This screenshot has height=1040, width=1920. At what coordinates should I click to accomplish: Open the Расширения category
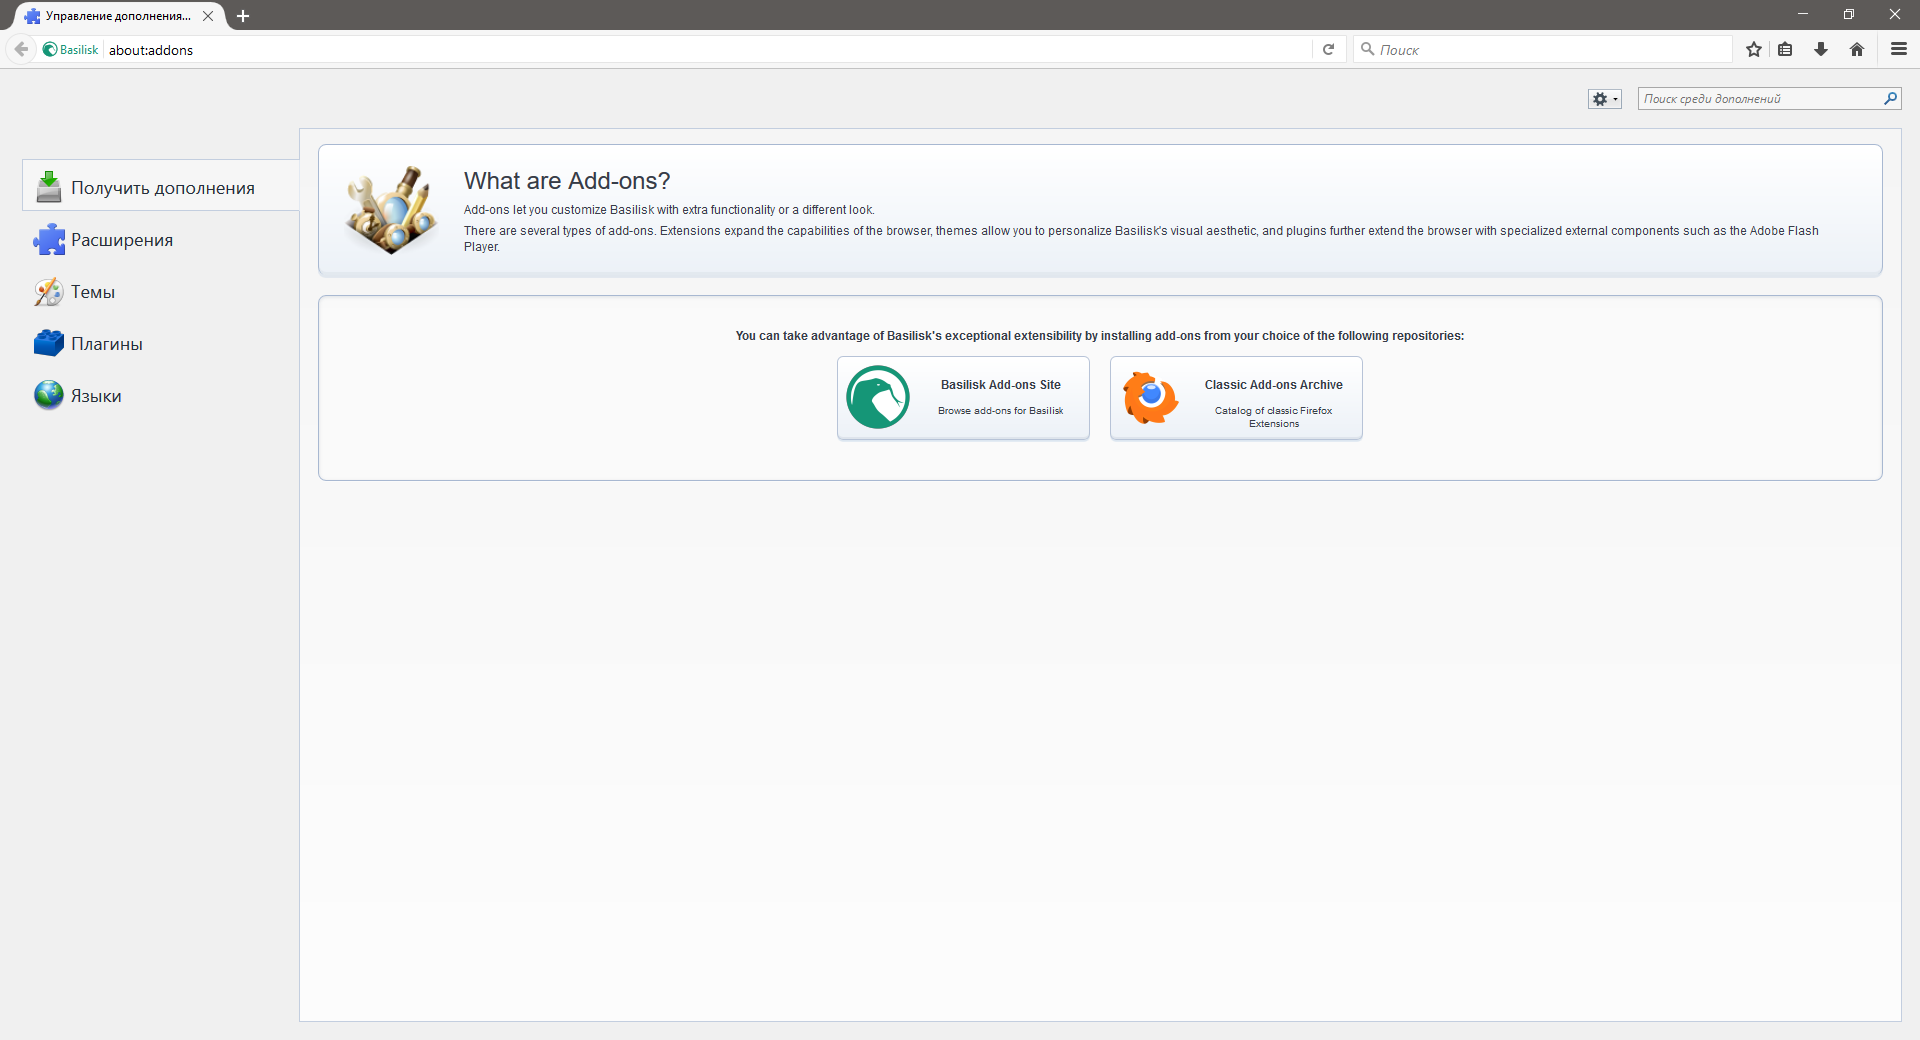[121, 240]
